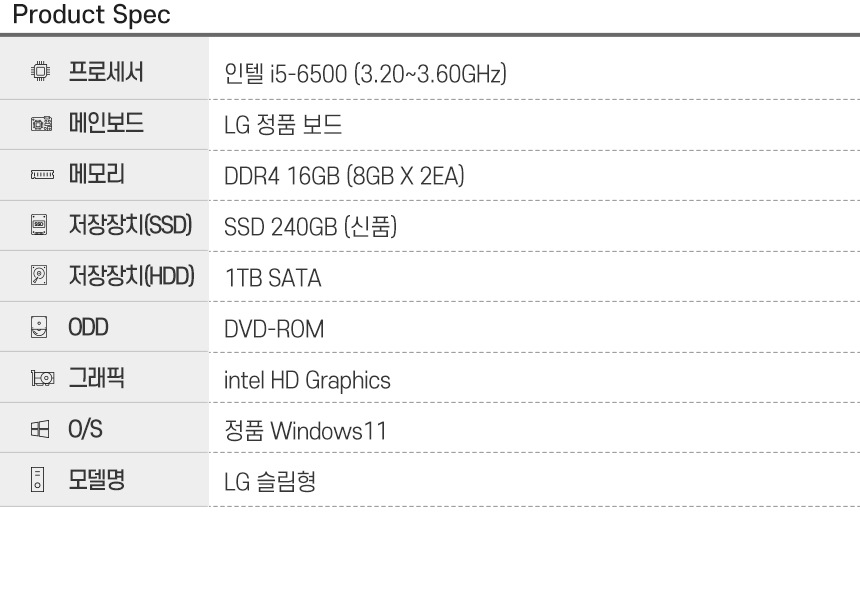Click the ODD optical drive icon
This screenshot has width=860, height=600.
point(39,327)
